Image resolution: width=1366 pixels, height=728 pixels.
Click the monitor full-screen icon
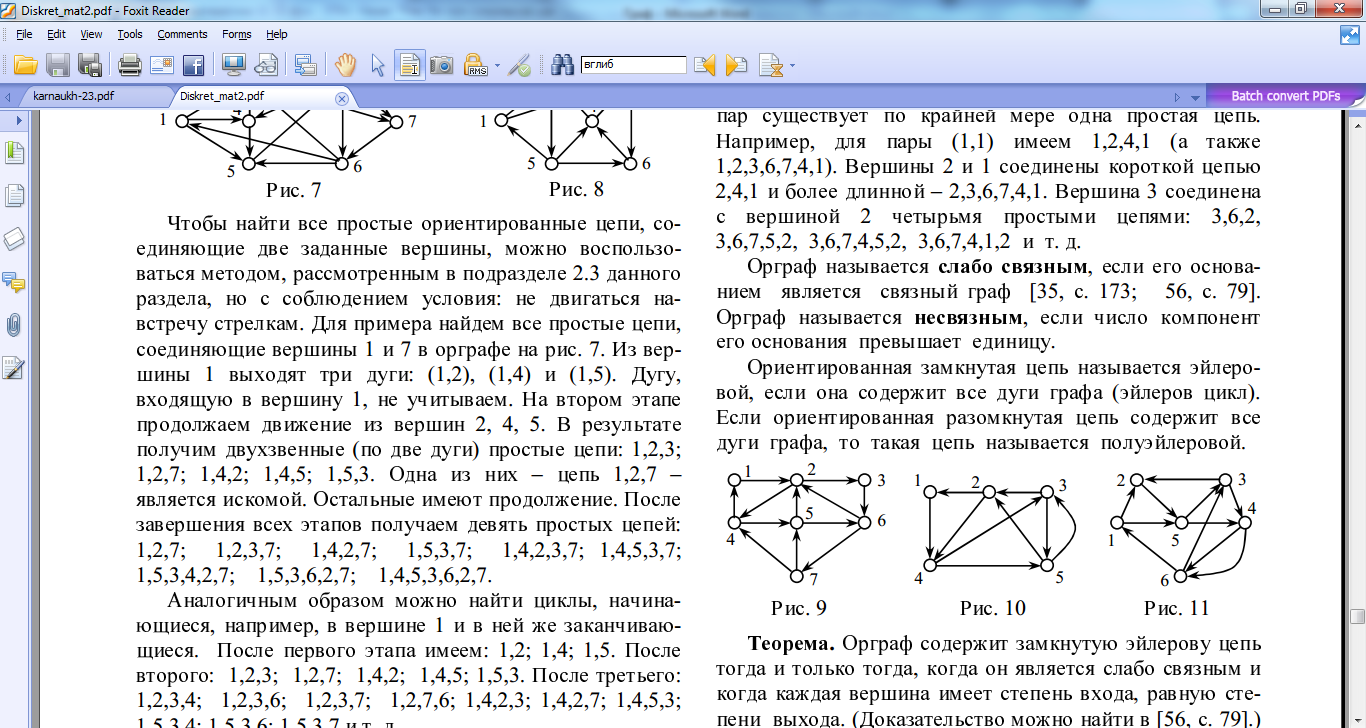point(234,66)
